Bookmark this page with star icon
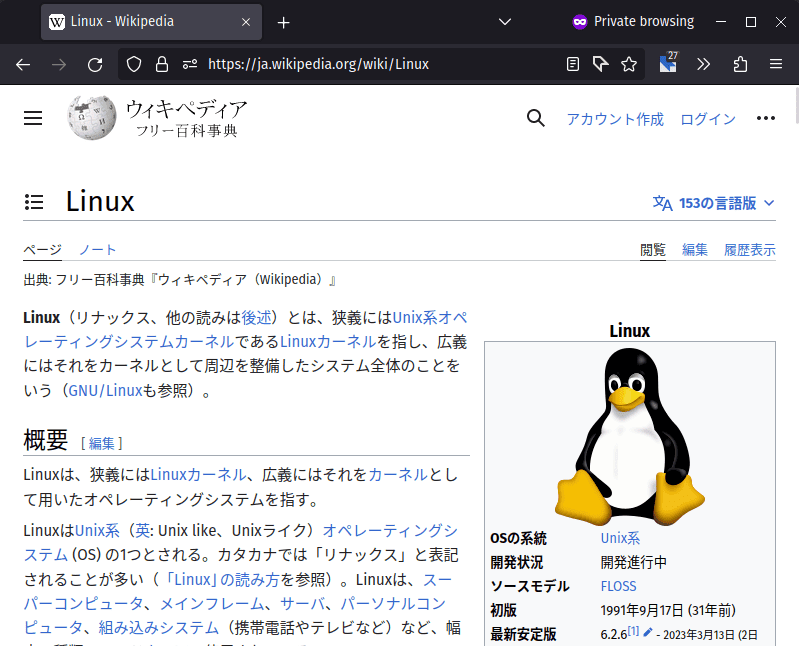799x646 pixels. click(629, 64)
